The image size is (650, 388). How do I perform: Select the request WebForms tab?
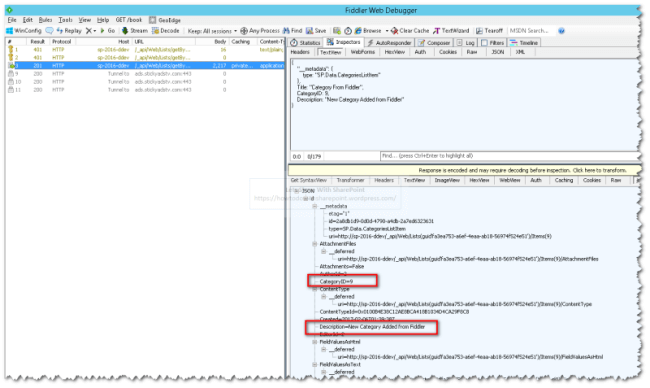click(363, 52)
